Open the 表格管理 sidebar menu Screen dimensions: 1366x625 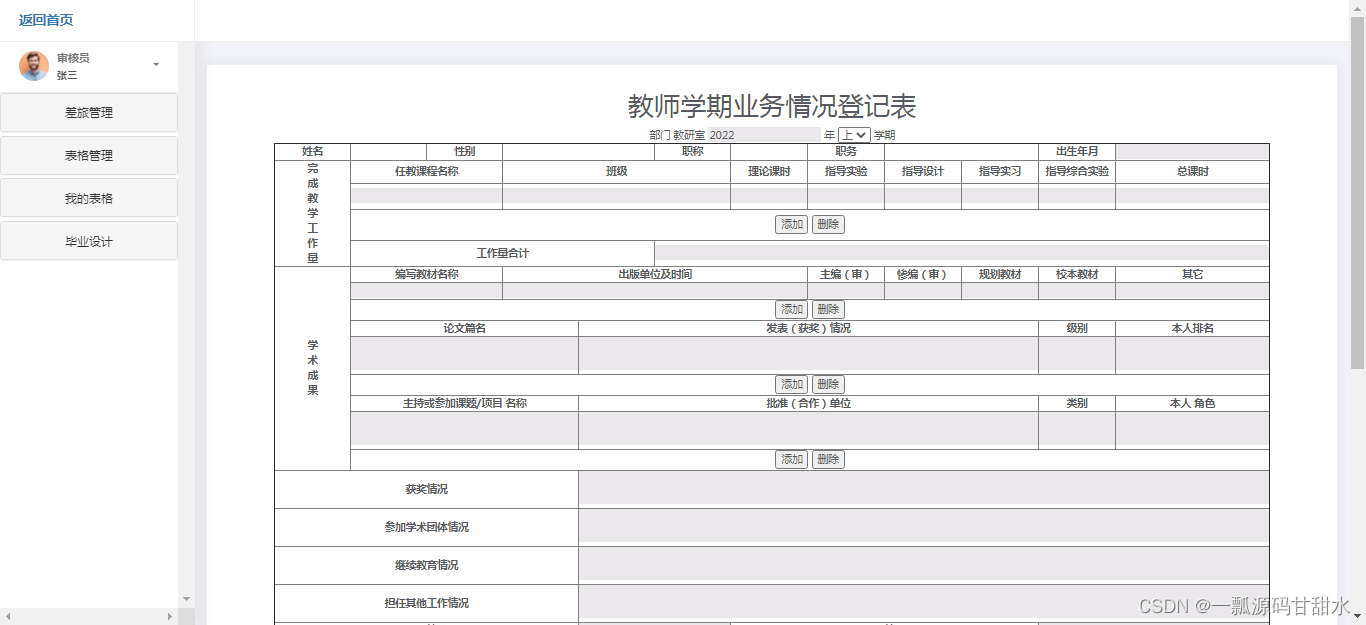point(89,155)
